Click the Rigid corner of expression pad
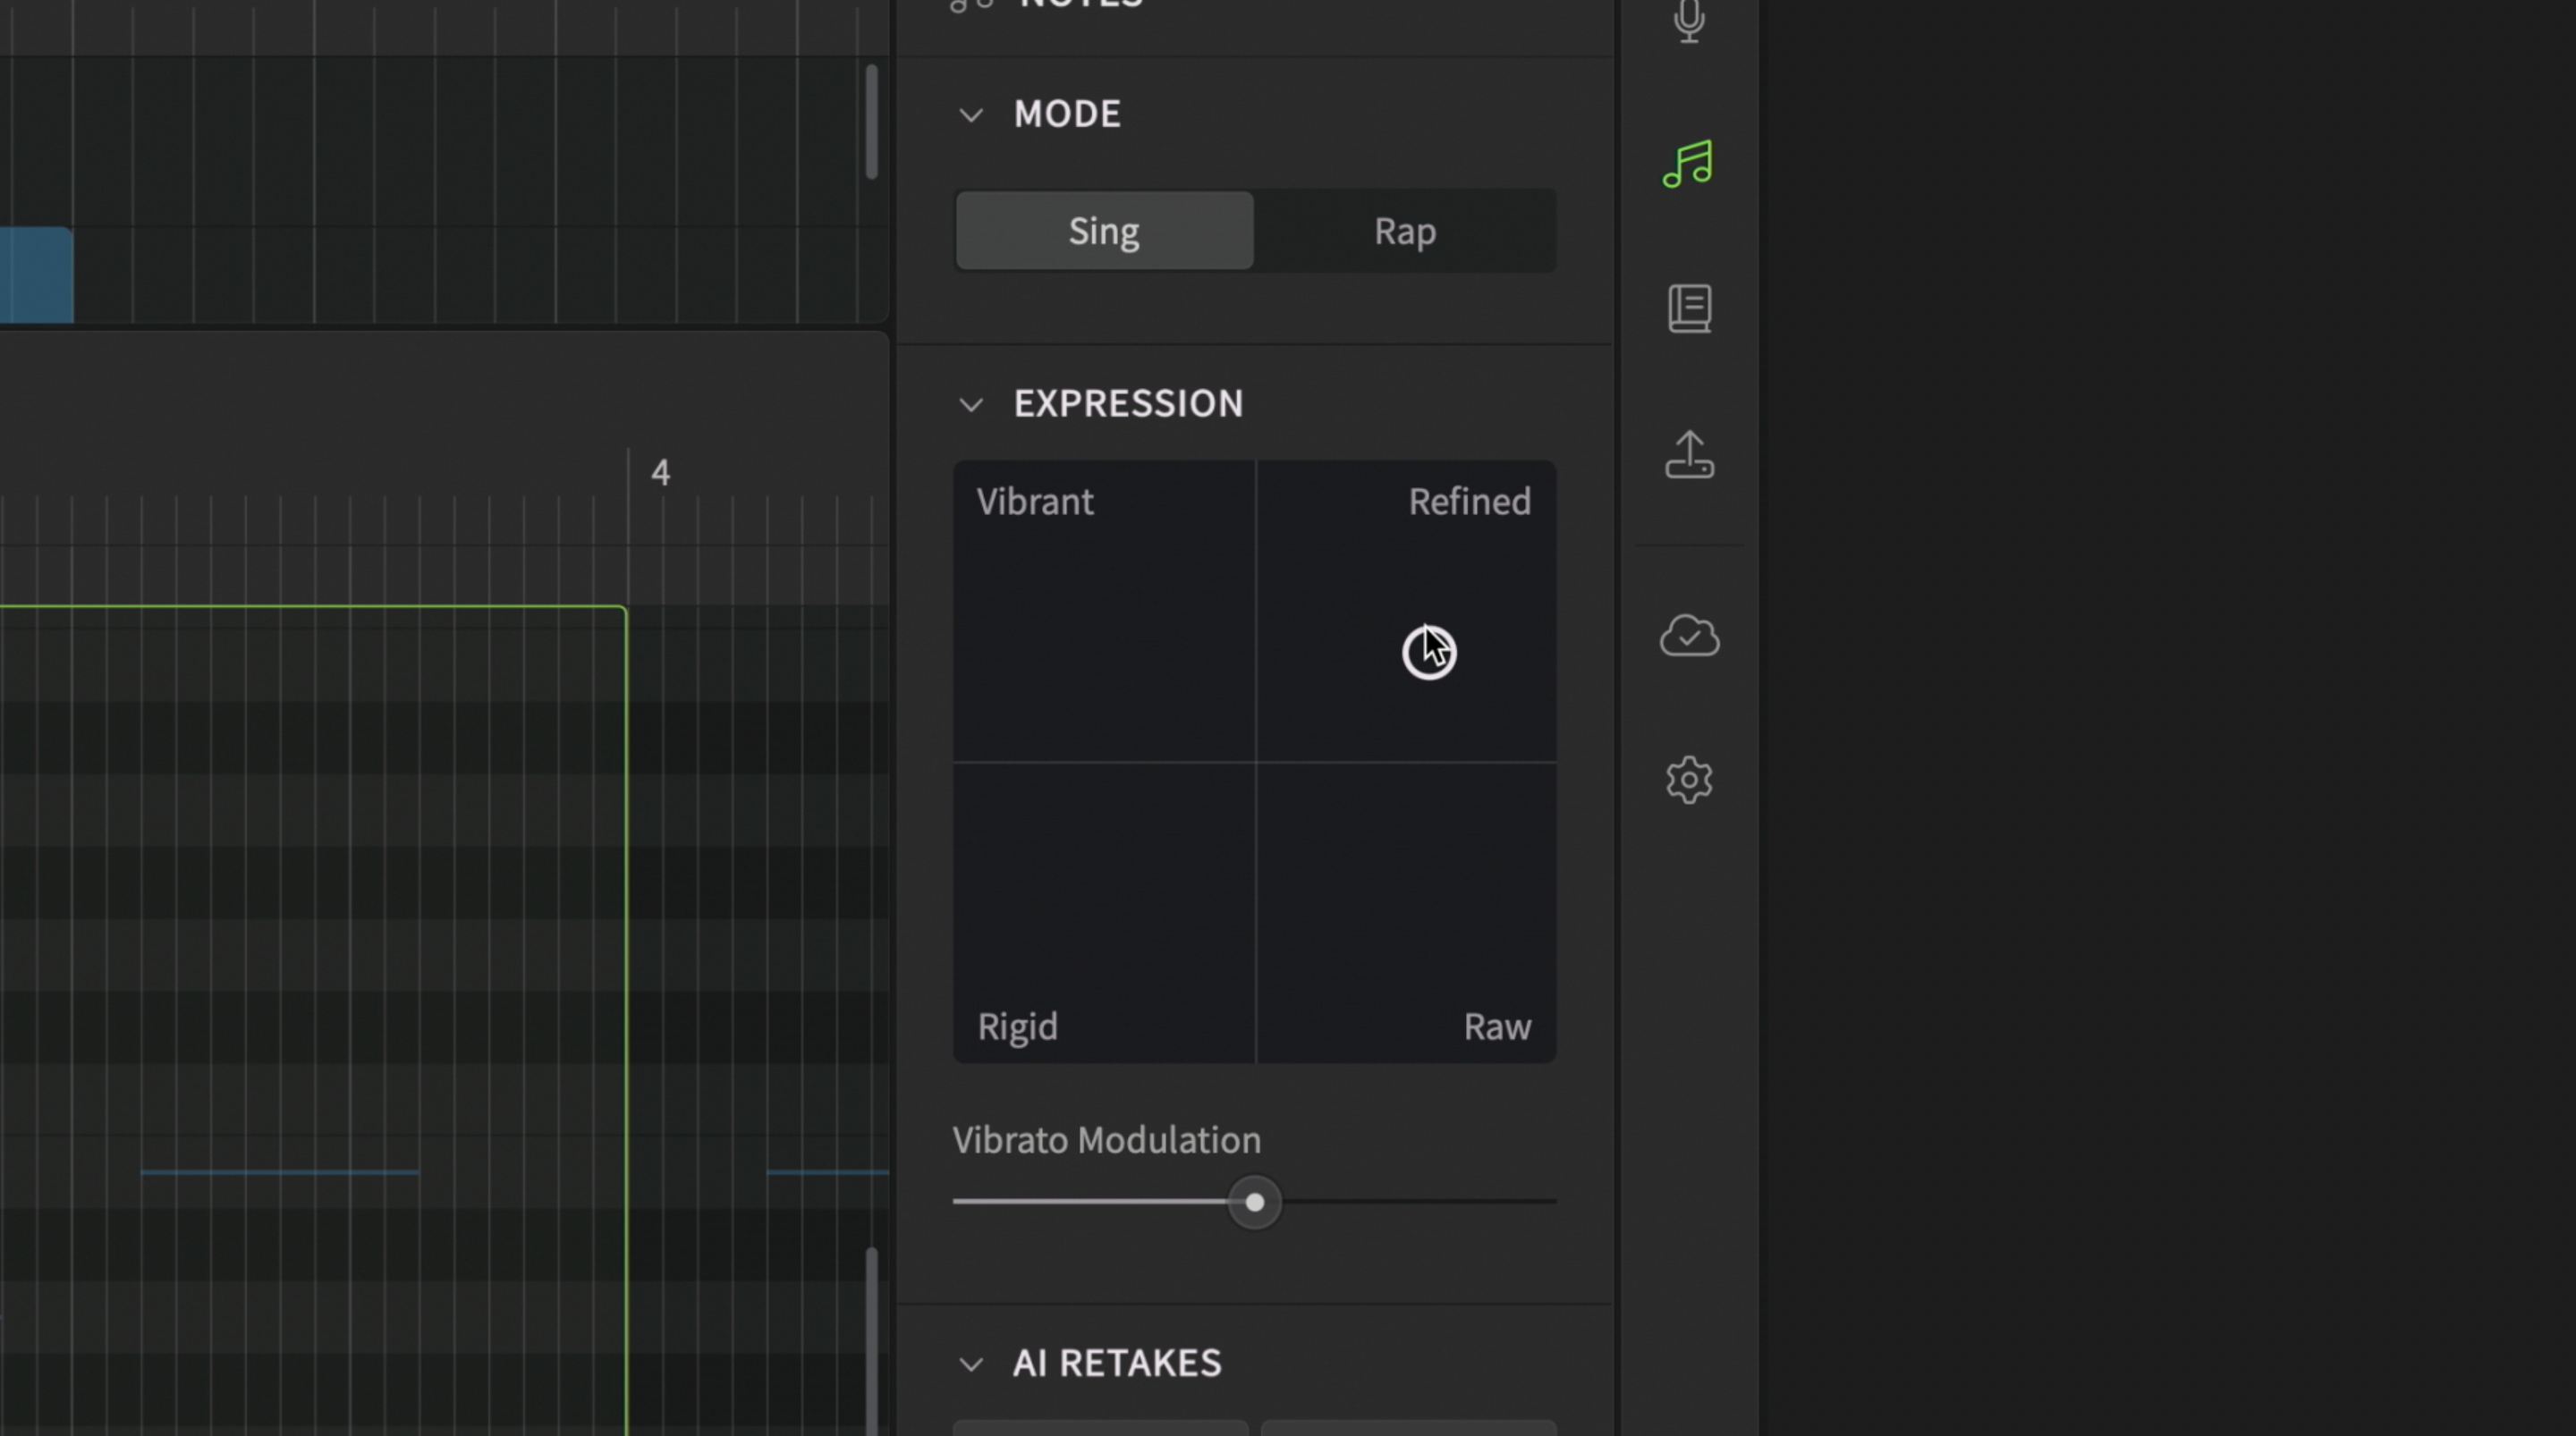2576x1436 pixels. point(1017,1027)
